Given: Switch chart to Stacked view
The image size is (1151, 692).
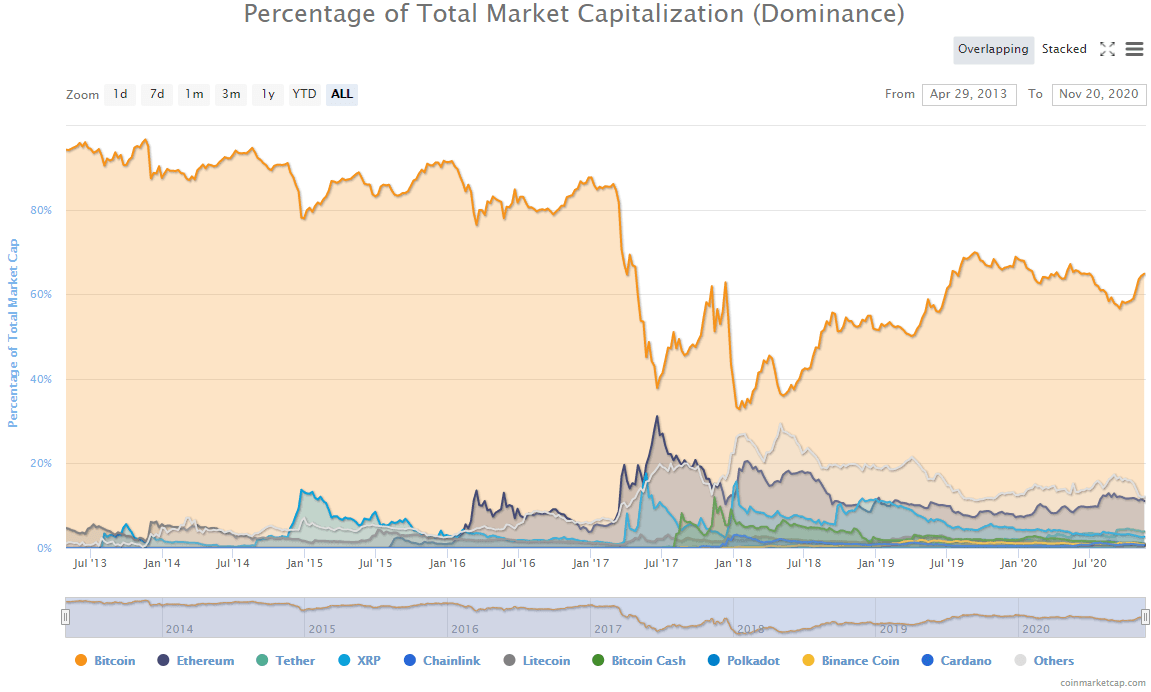Looking at the screenshot, I should (1064, 48).
